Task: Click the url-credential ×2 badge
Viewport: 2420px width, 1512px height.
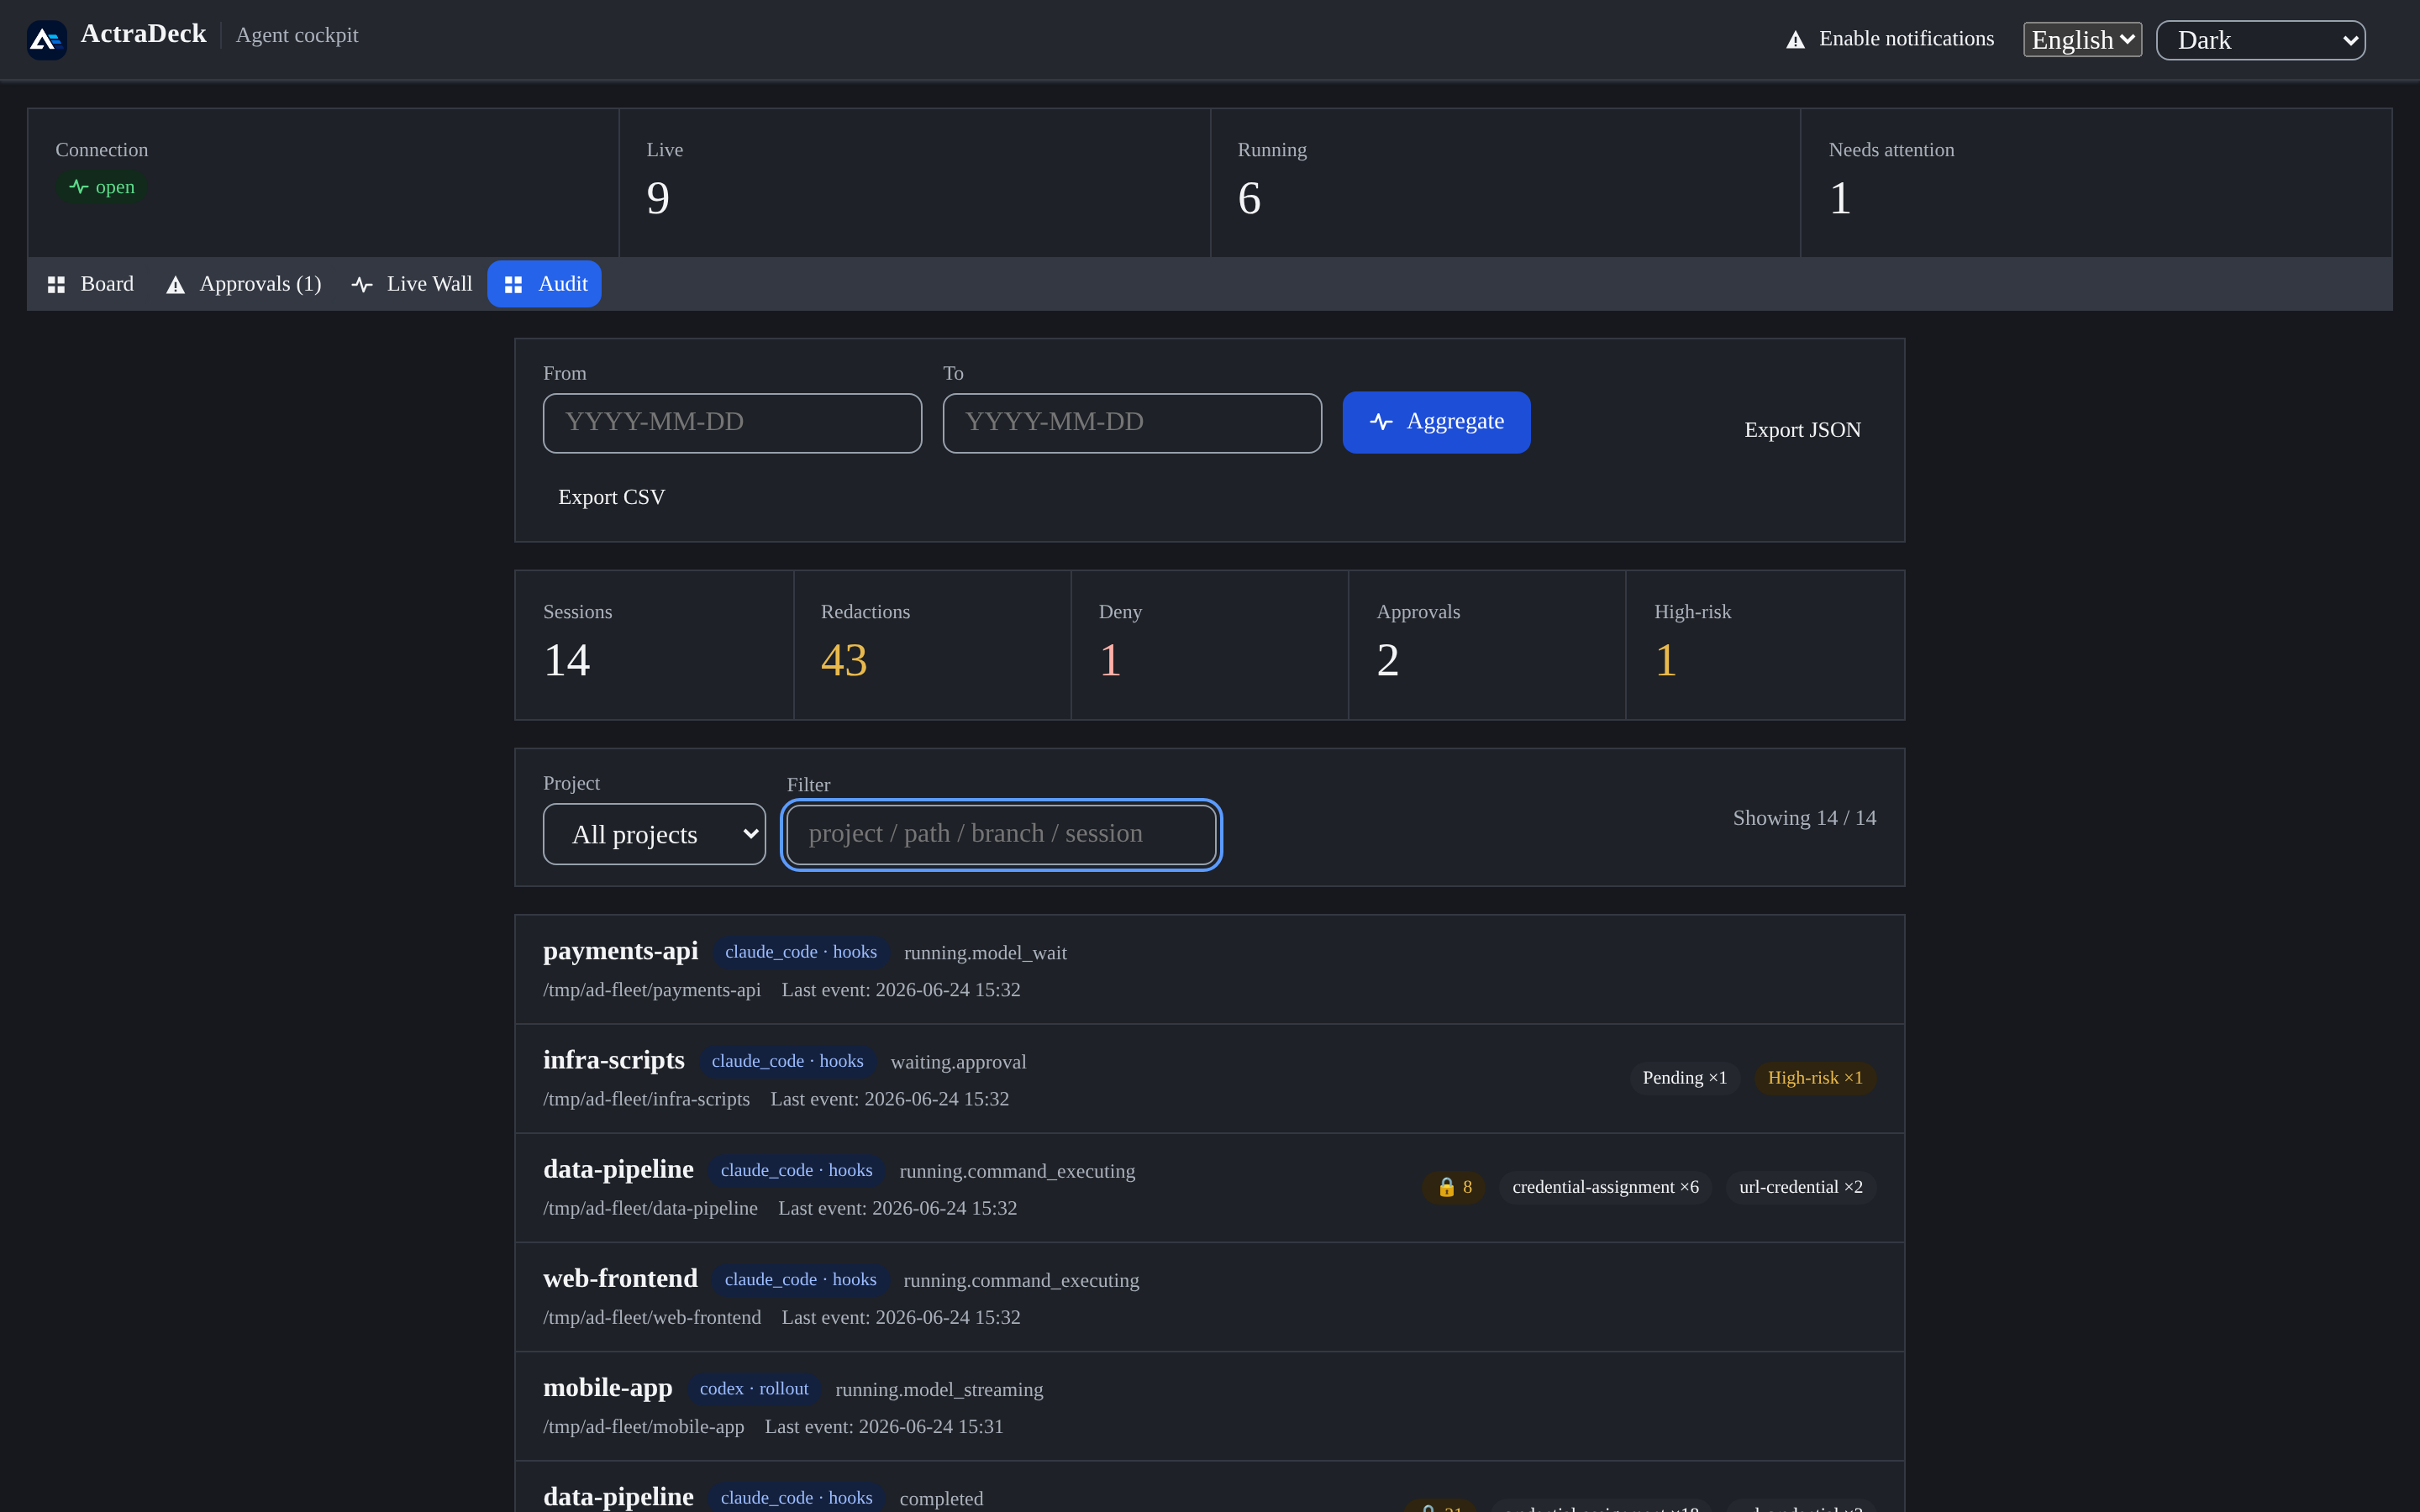Action: pos(1800,1187)
